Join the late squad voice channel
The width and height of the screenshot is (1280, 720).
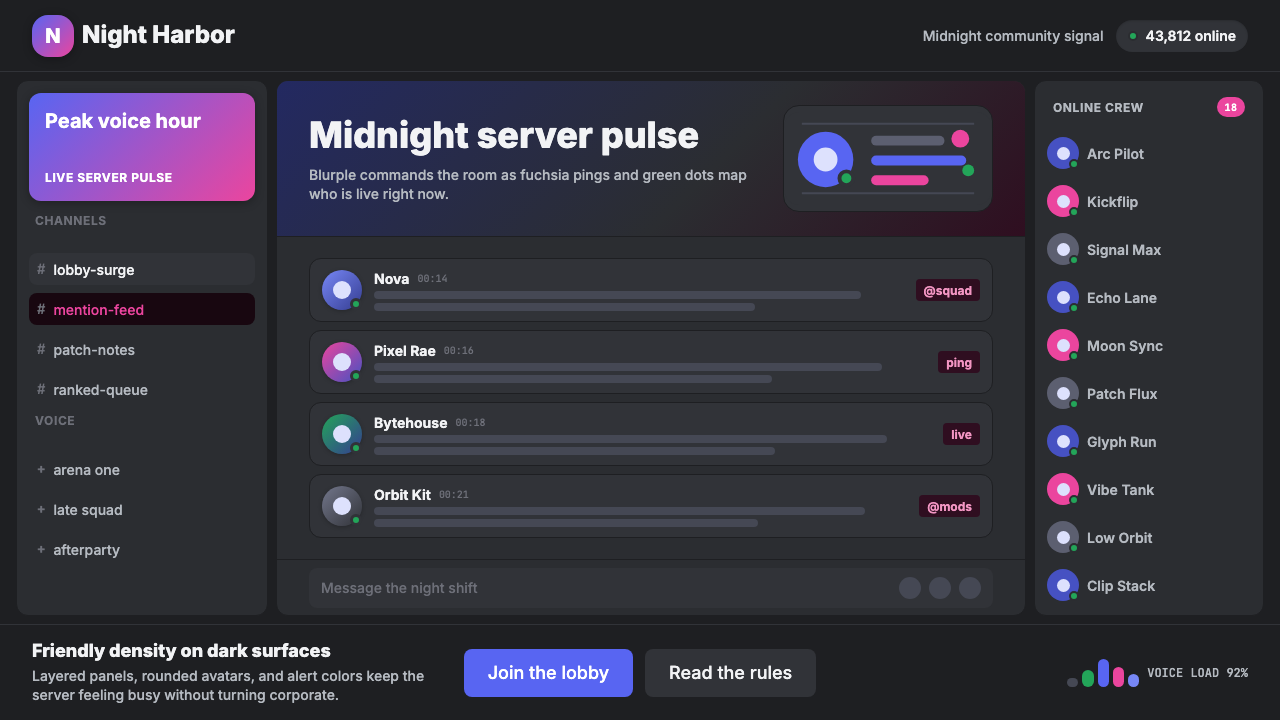[142, 509]
